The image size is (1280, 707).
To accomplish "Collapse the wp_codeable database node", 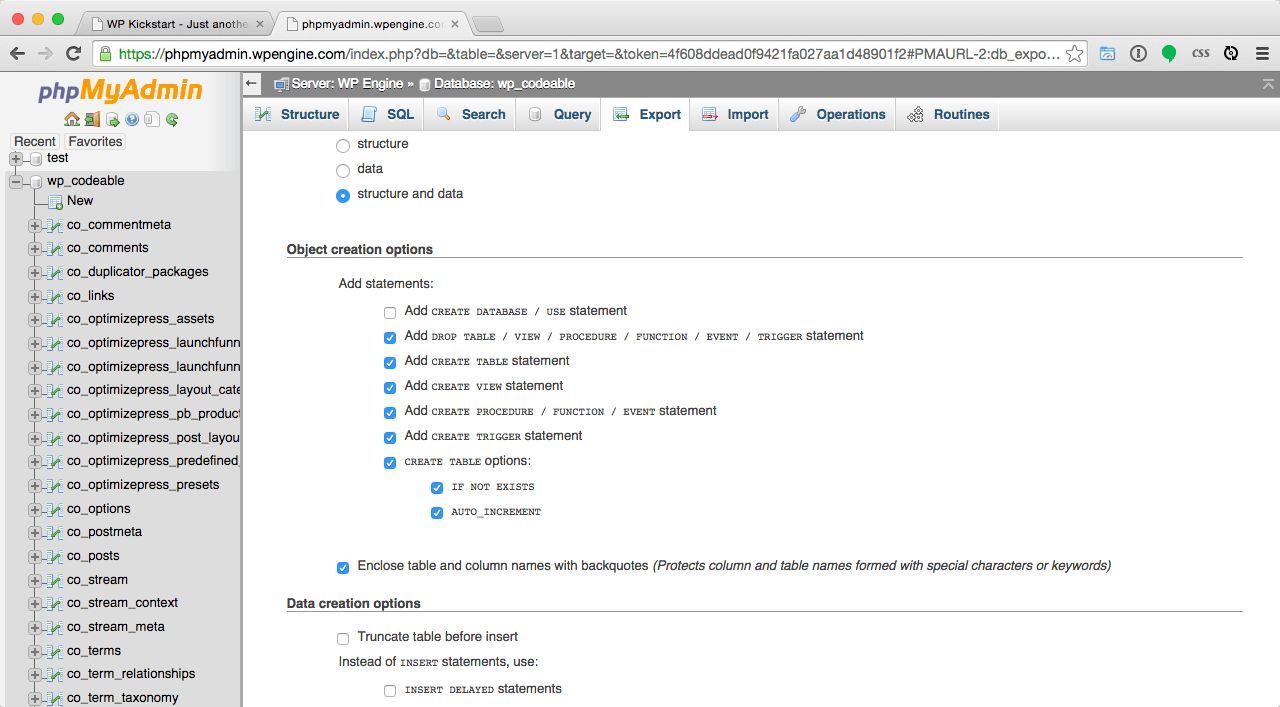I will coord(16,182).
